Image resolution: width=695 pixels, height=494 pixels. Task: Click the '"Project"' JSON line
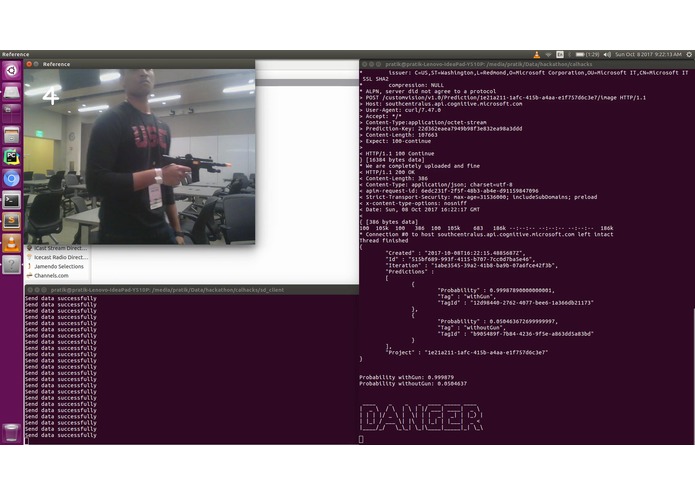click(x=467, y=353)
